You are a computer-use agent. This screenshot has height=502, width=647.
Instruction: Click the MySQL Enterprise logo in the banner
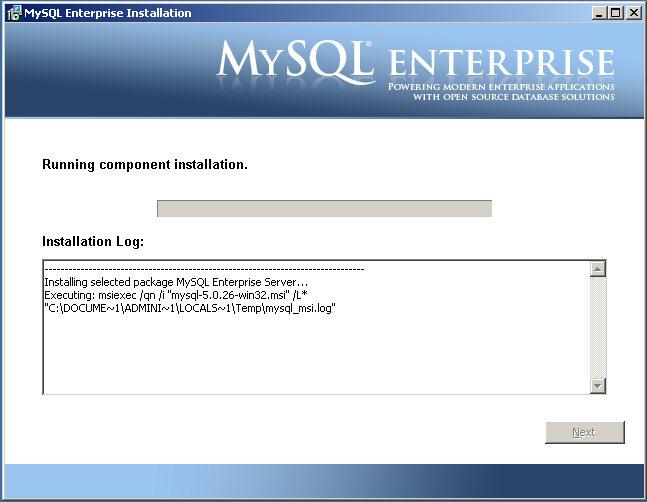(415, 62)
